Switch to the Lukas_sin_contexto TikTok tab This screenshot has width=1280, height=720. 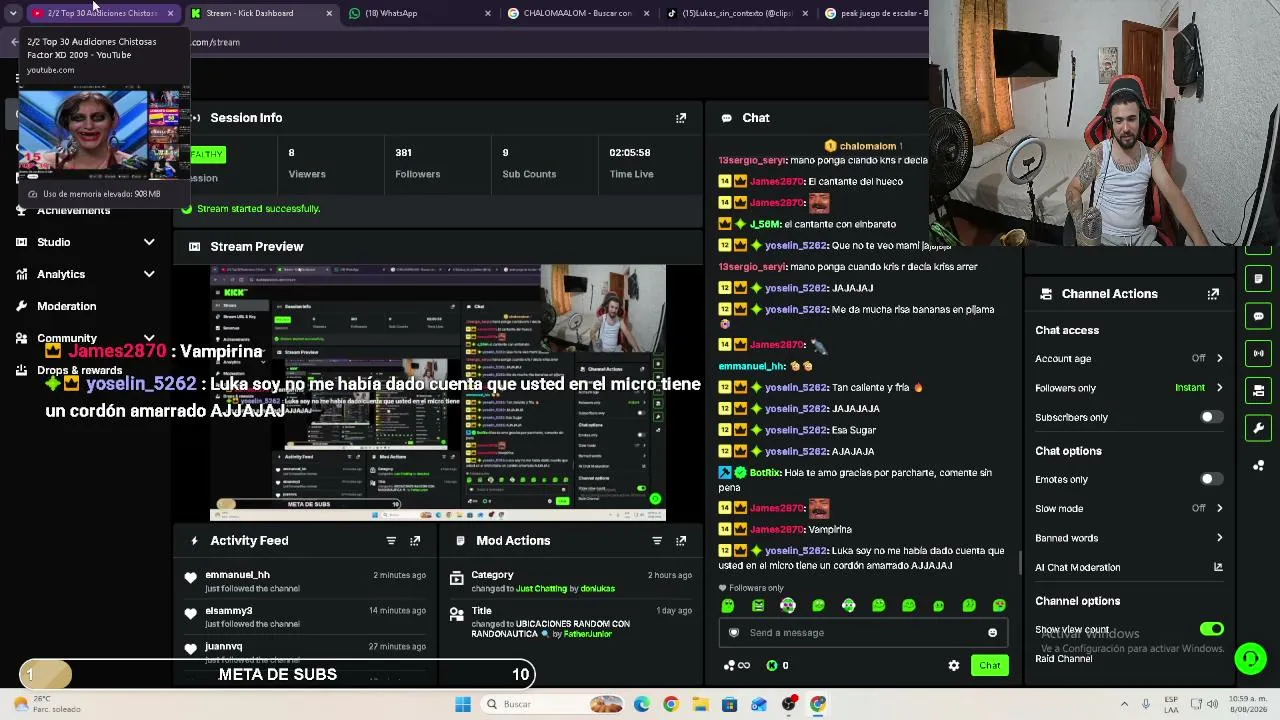coord(737,13)
